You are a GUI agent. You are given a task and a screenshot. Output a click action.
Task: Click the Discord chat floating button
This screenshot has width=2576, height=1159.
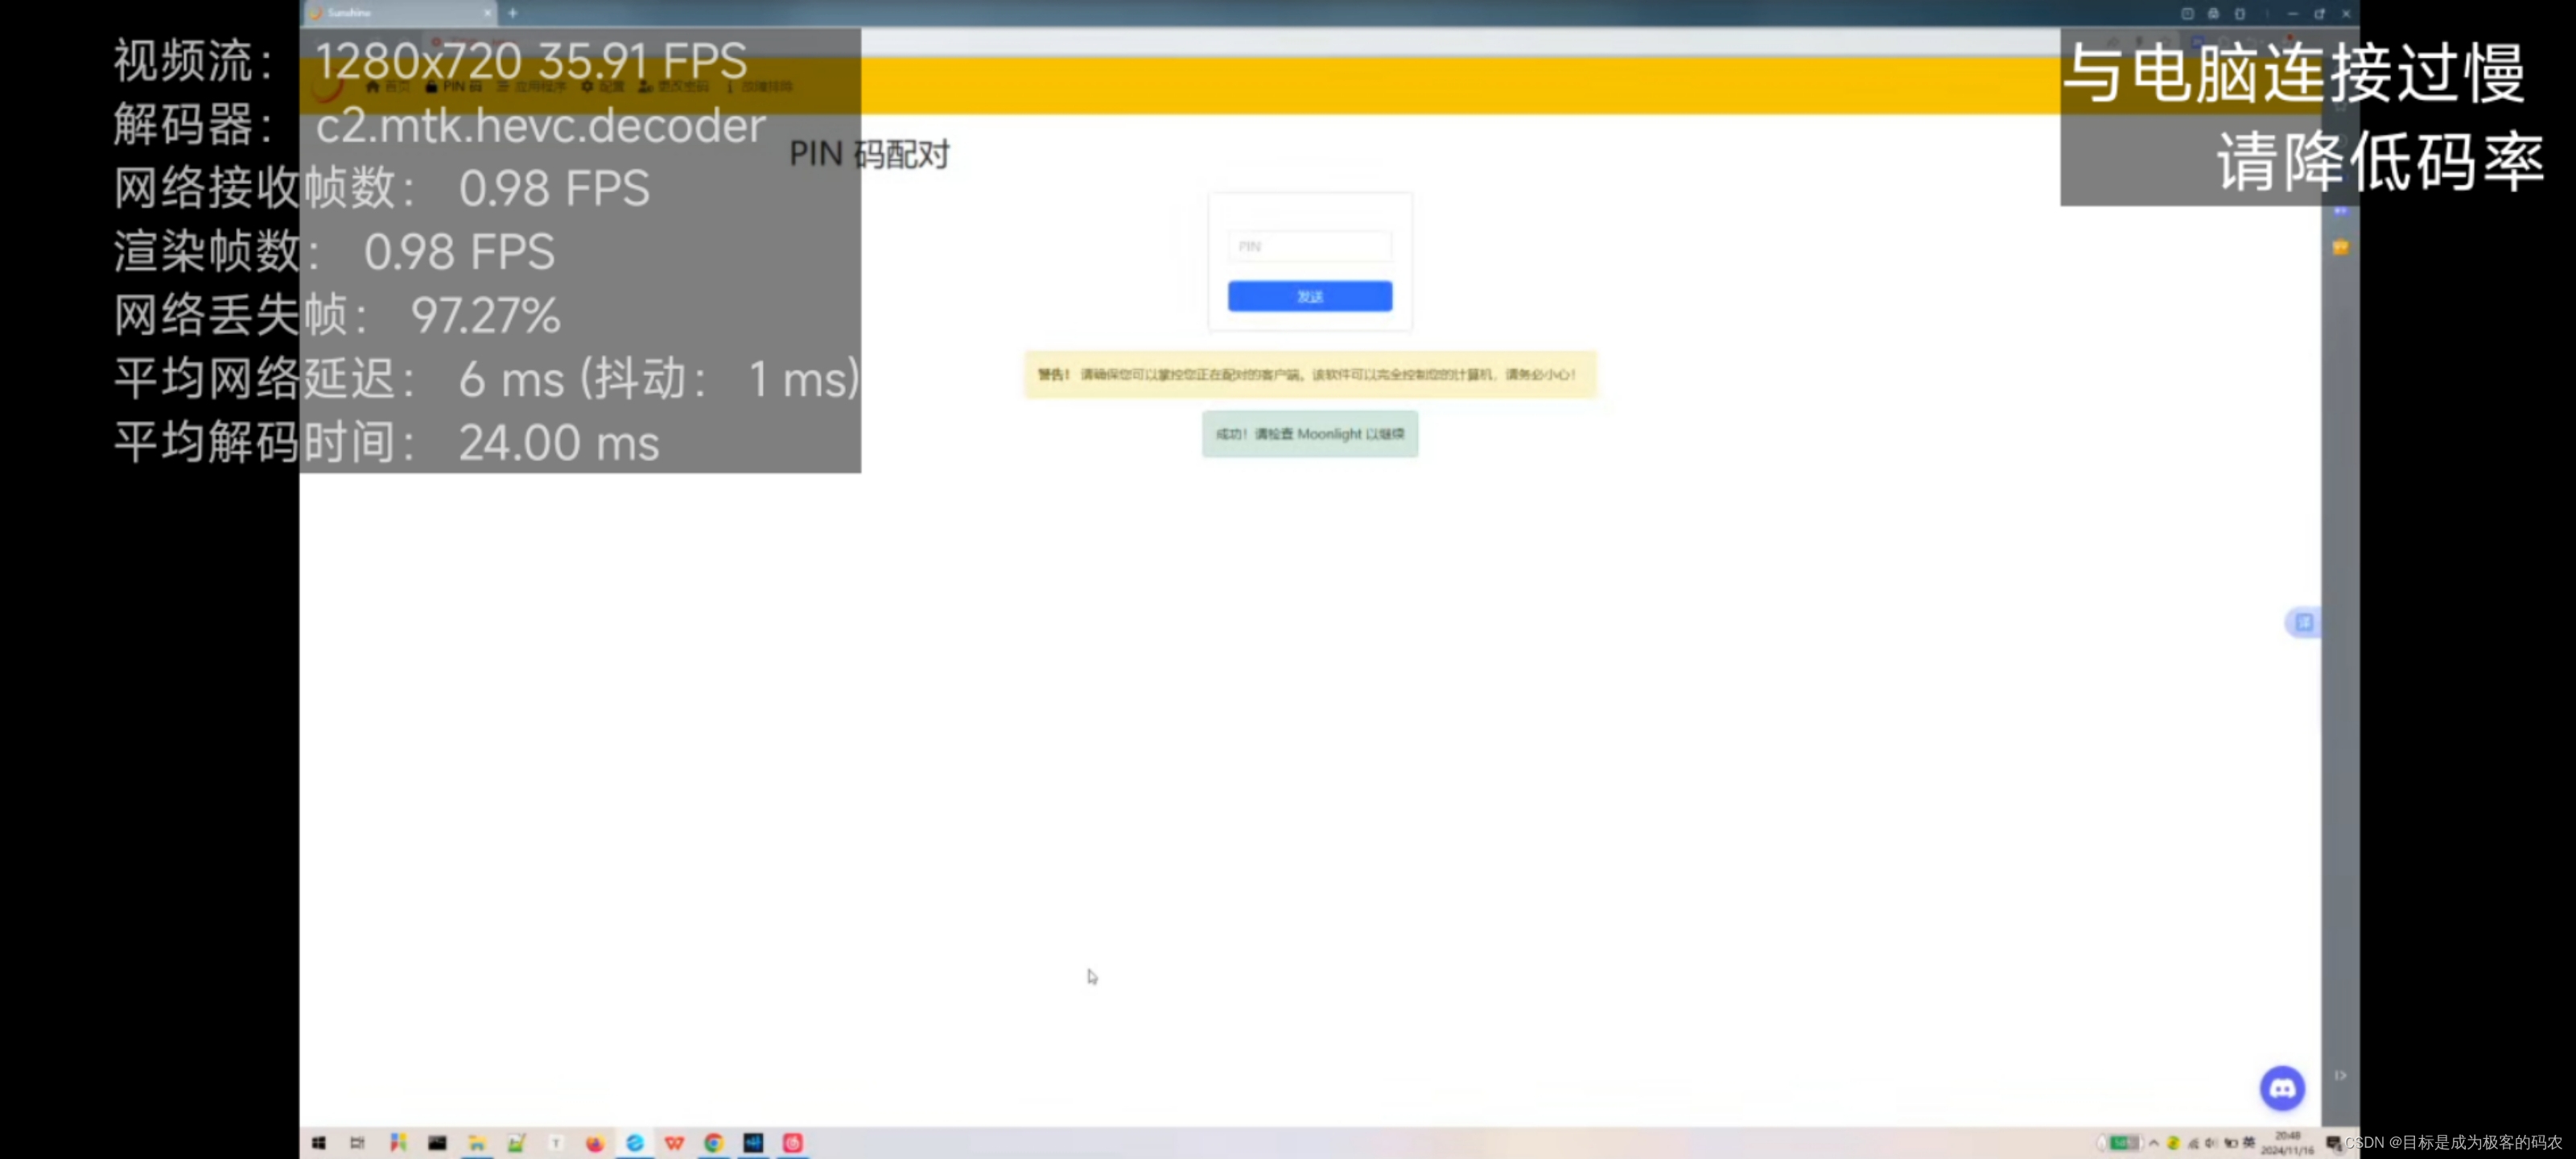[x=2282, y=1088]
